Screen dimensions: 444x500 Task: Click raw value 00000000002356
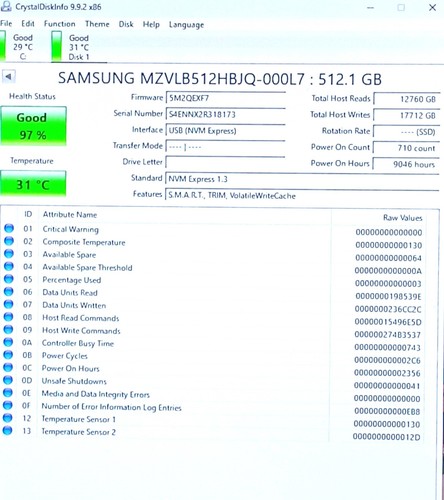coord(387,373)
